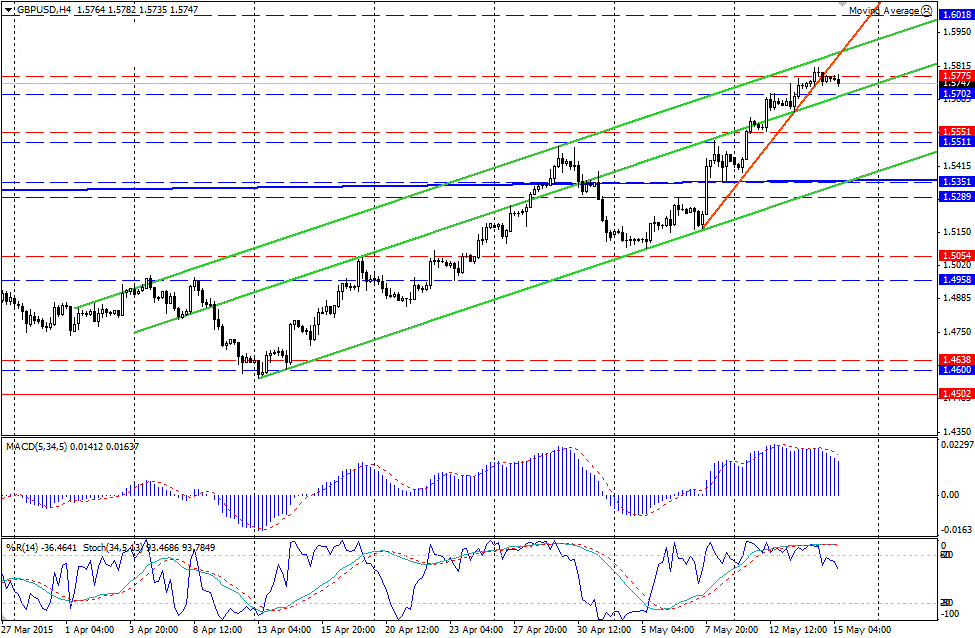Click the GBPUSD,H4 symbol label

tap(43, 9)
